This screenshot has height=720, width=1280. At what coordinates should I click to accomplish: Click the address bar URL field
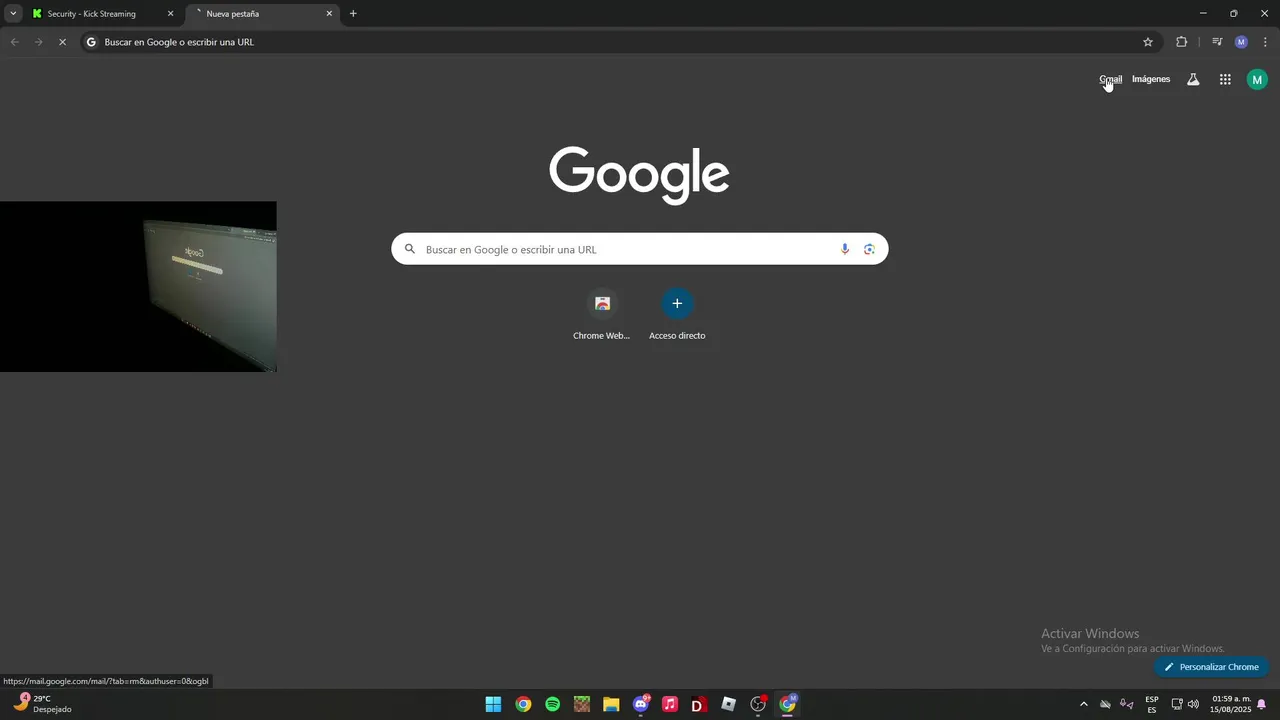(620, 42)
